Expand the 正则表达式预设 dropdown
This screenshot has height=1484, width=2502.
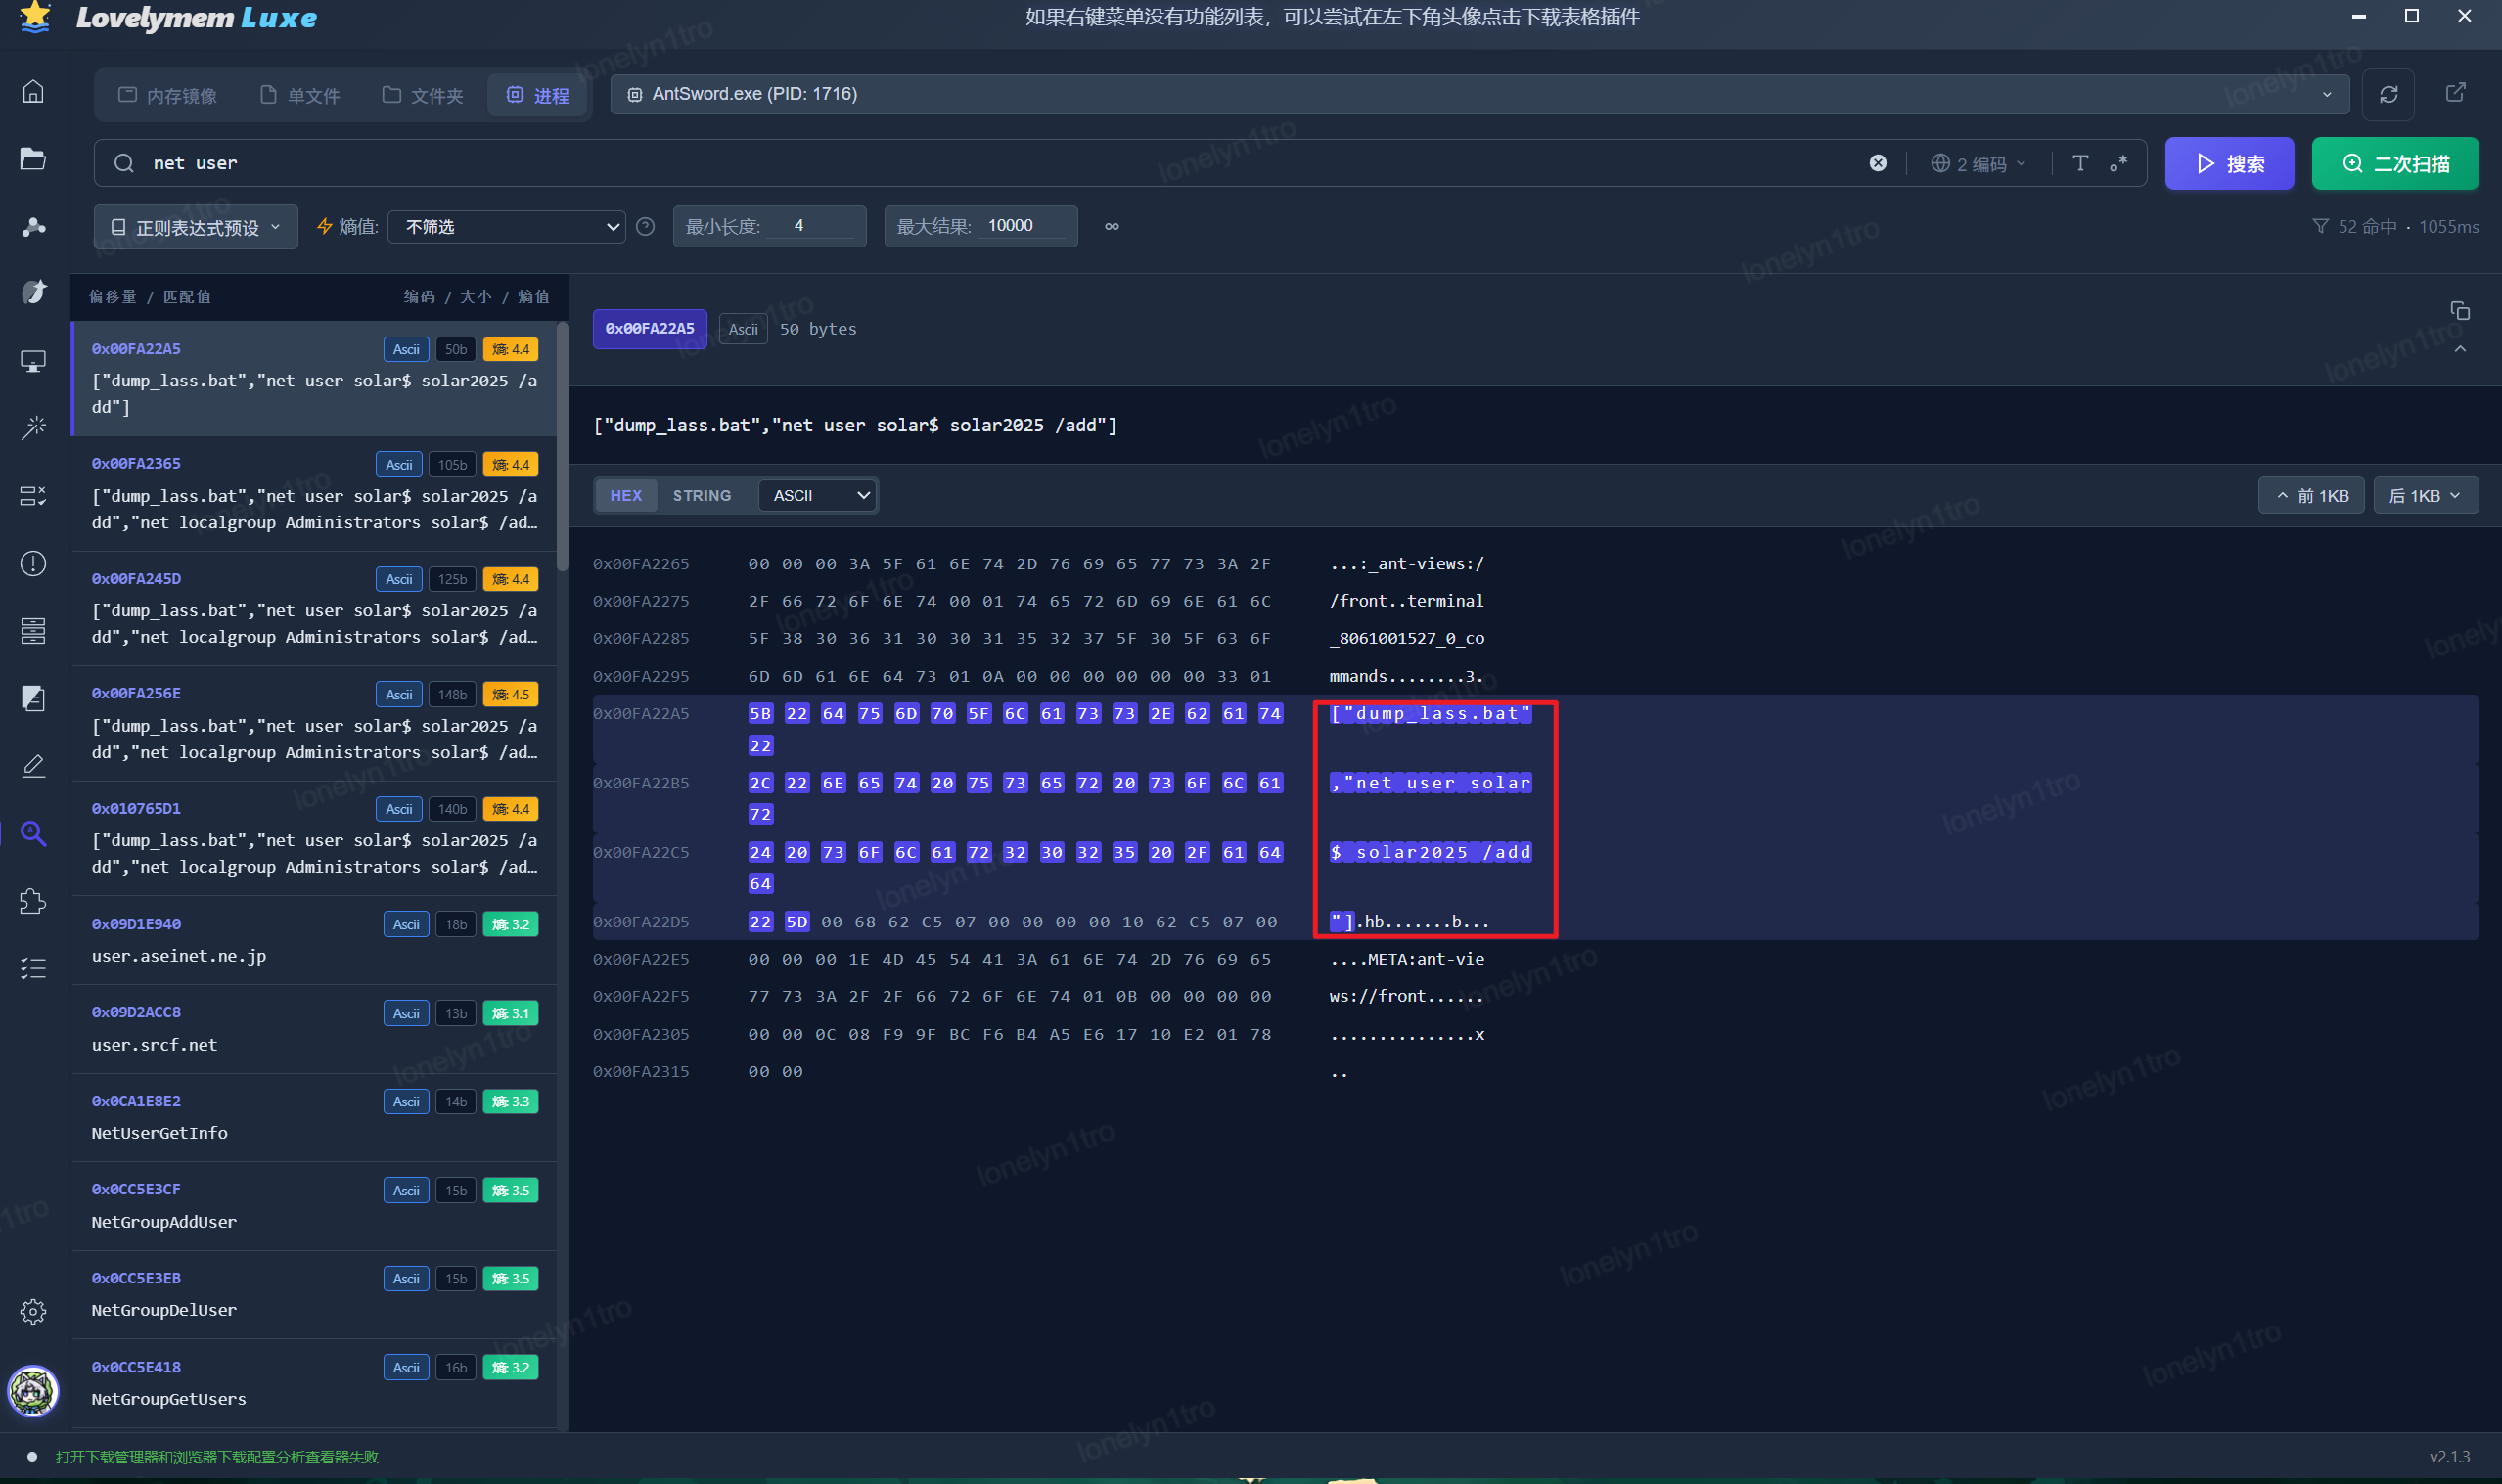[196, 227]
